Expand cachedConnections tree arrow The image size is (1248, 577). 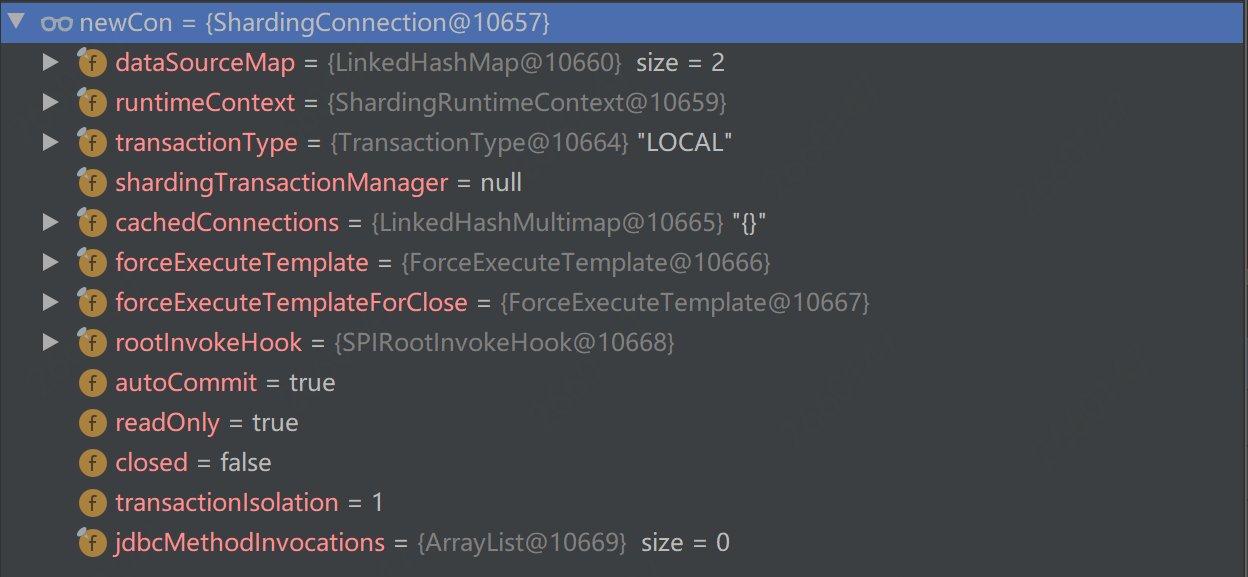tap(50, 223)
